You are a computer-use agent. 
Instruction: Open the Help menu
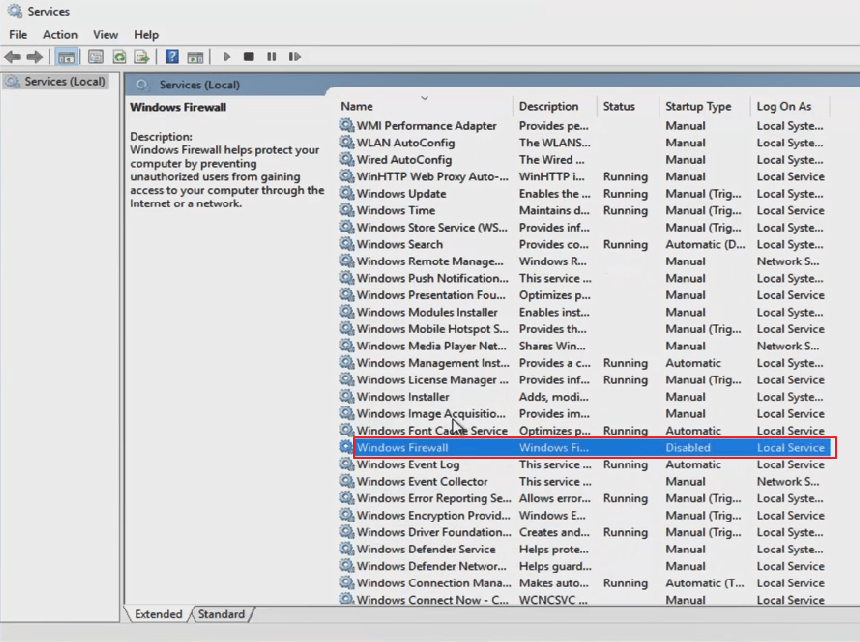pos(146,35)
